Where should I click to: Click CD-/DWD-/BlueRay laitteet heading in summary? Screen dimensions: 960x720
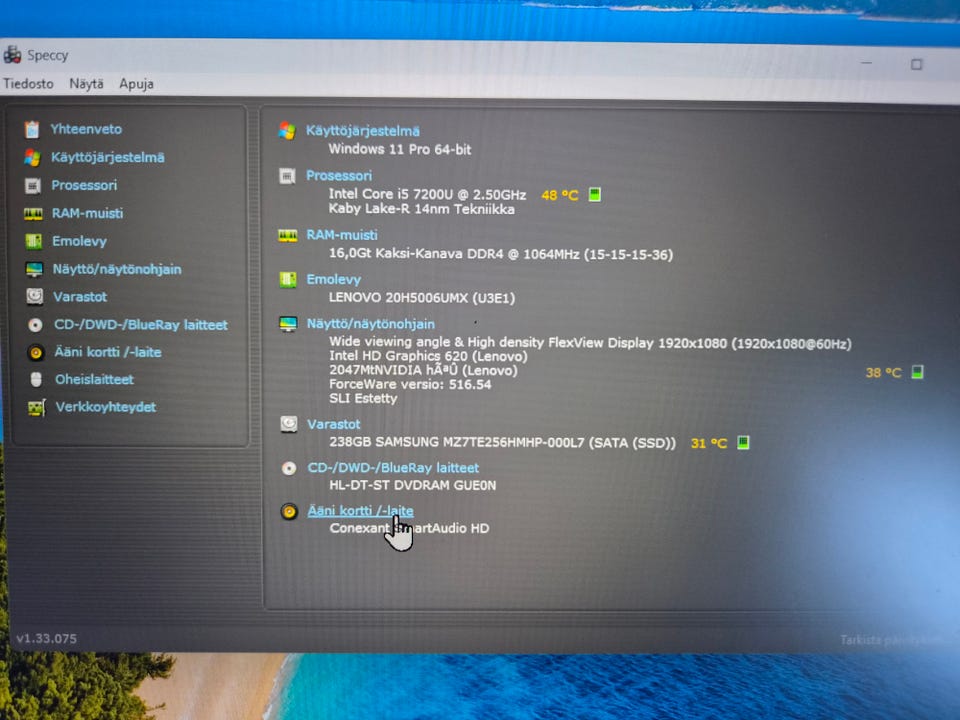click(x=393, y=468)
